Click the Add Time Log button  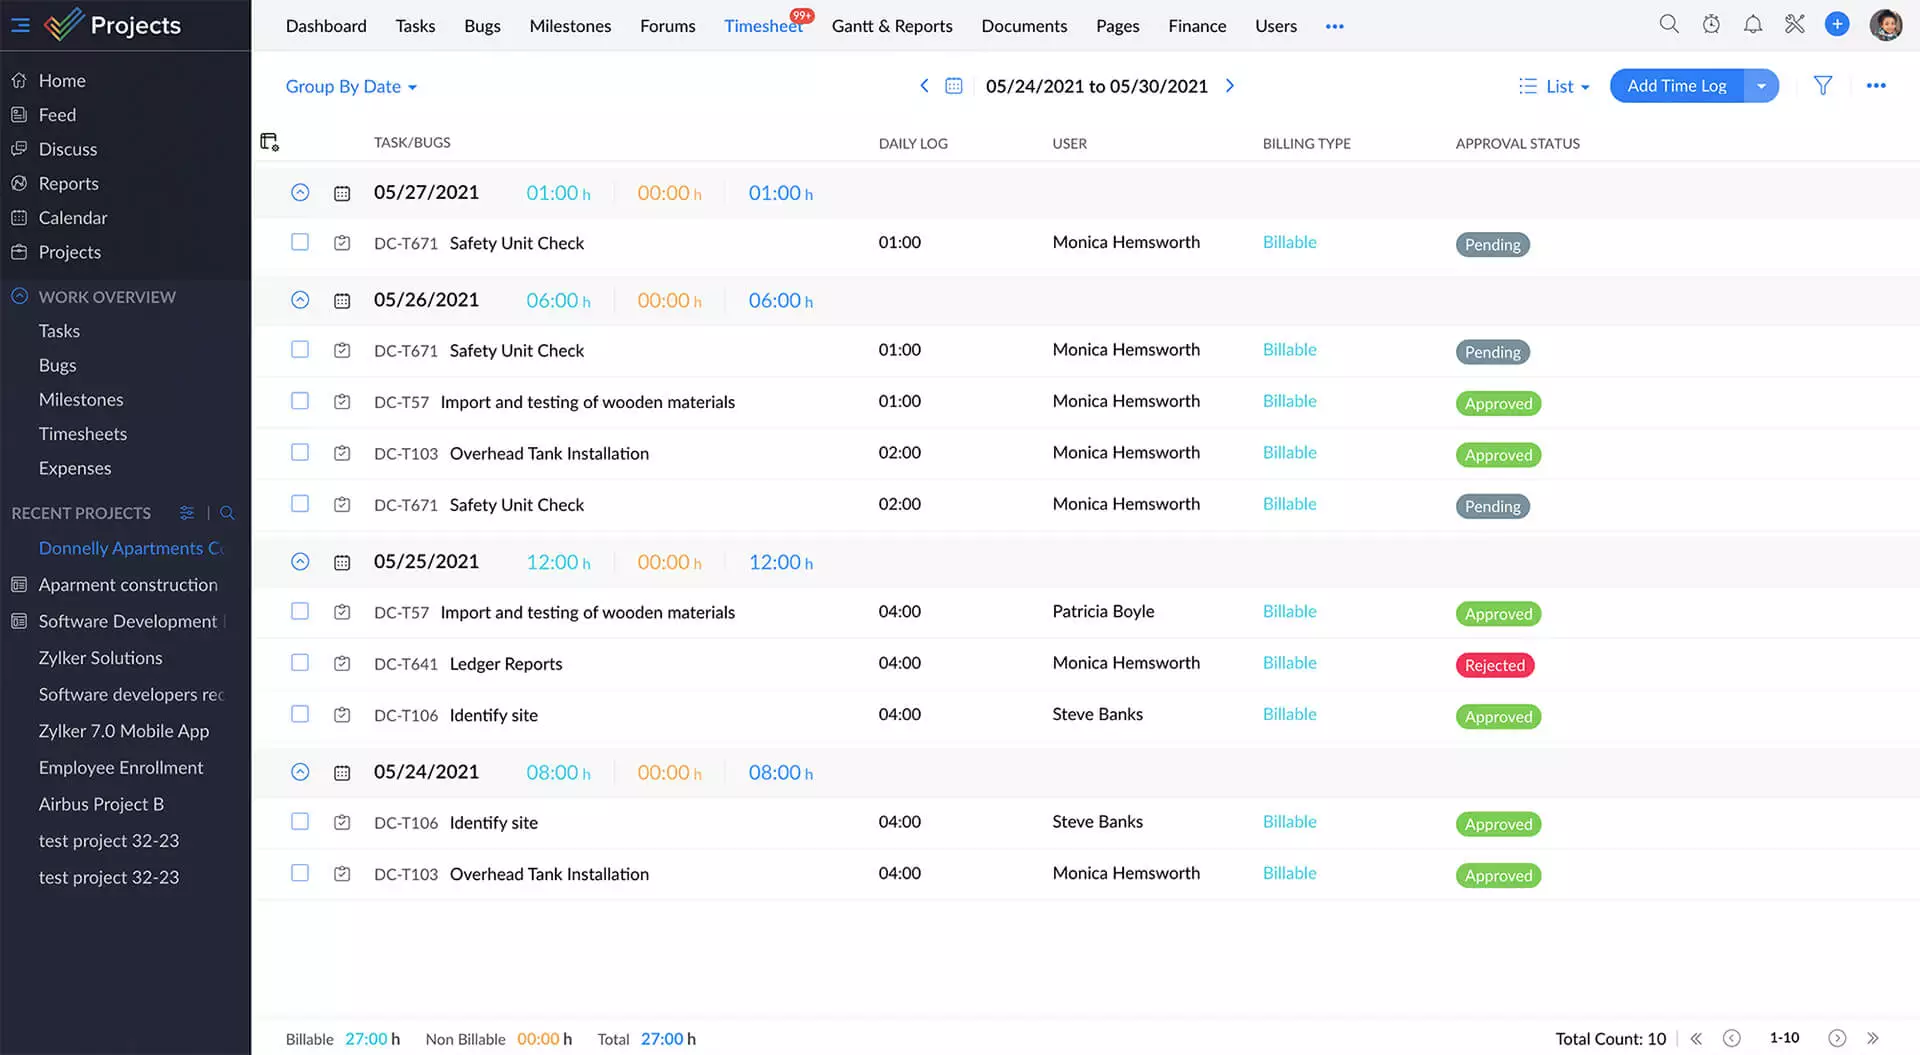[1676, 86]
